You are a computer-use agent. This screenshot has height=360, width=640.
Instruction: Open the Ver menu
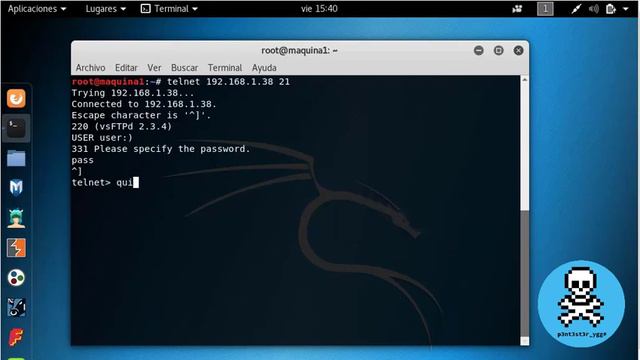(x=154, y=68)
